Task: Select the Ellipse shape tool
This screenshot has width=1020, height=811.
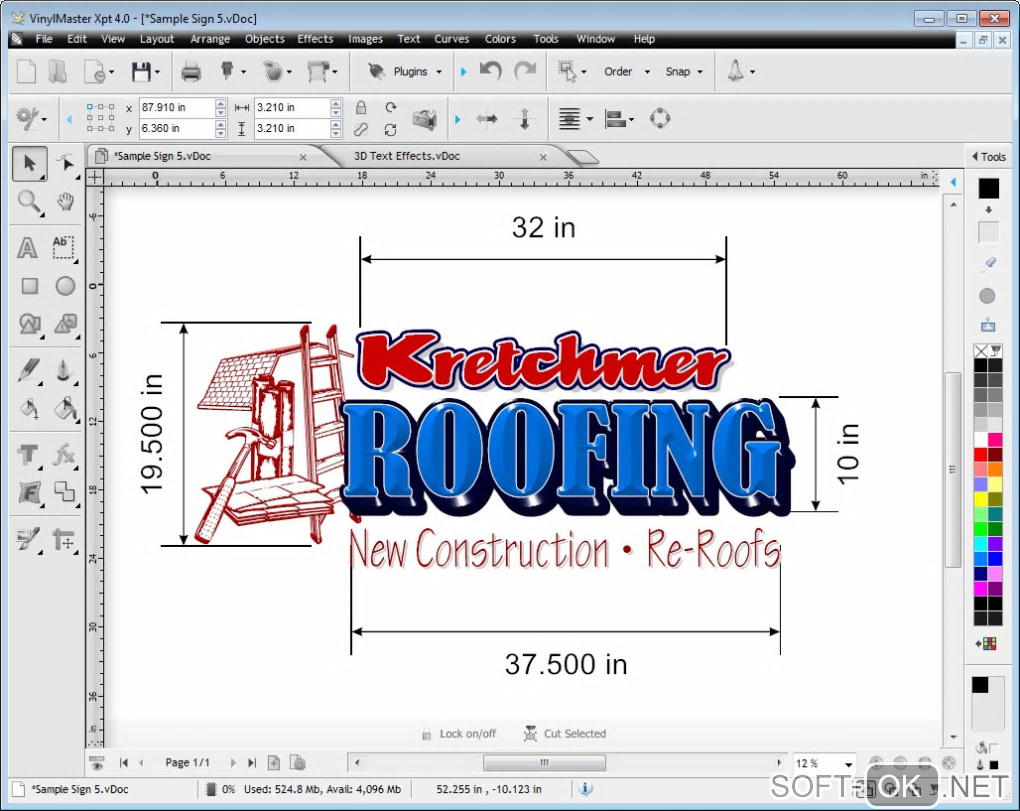Action: tap(65, 286)
